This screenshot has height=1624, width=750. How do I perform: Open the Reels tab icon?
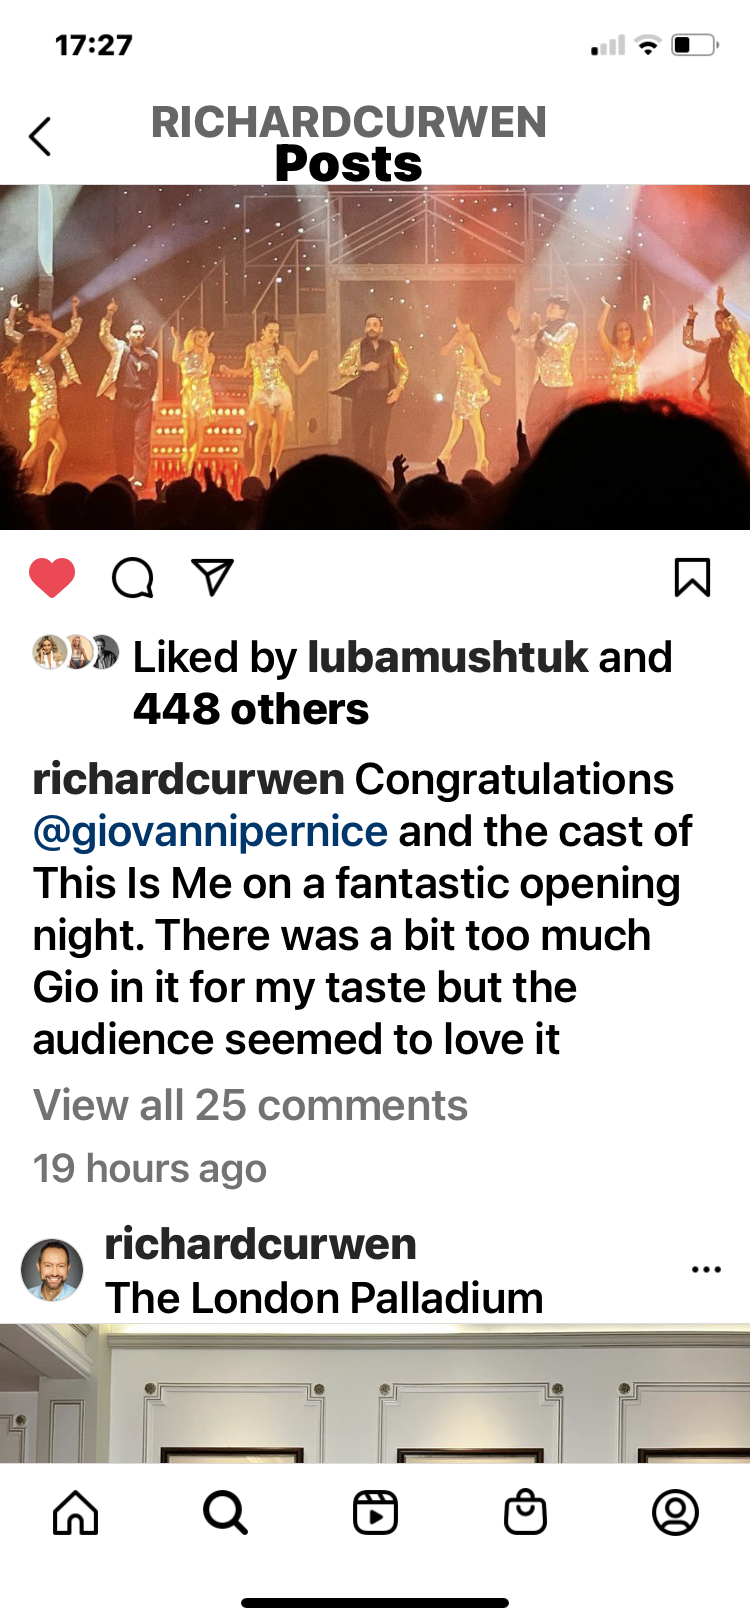coord(376,1512)
